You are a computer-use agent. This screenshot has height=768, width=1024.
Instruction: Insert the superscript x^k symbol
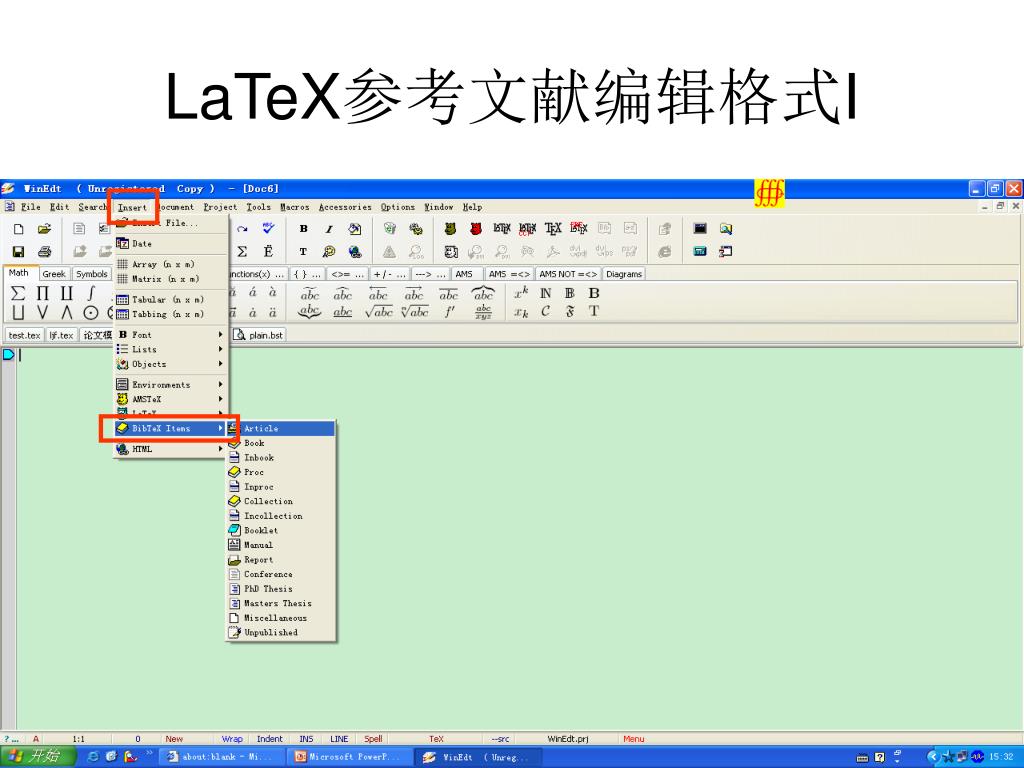pyautogui.click(x=520, y=293)
